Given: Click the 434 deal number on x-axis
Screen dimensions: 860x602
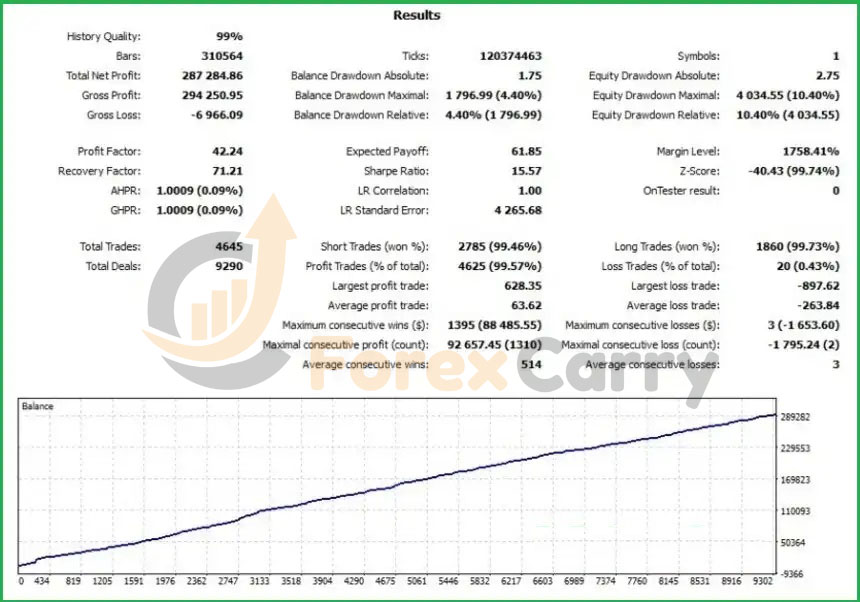Looking at the screenshot, I should click(x=42, y=581).
